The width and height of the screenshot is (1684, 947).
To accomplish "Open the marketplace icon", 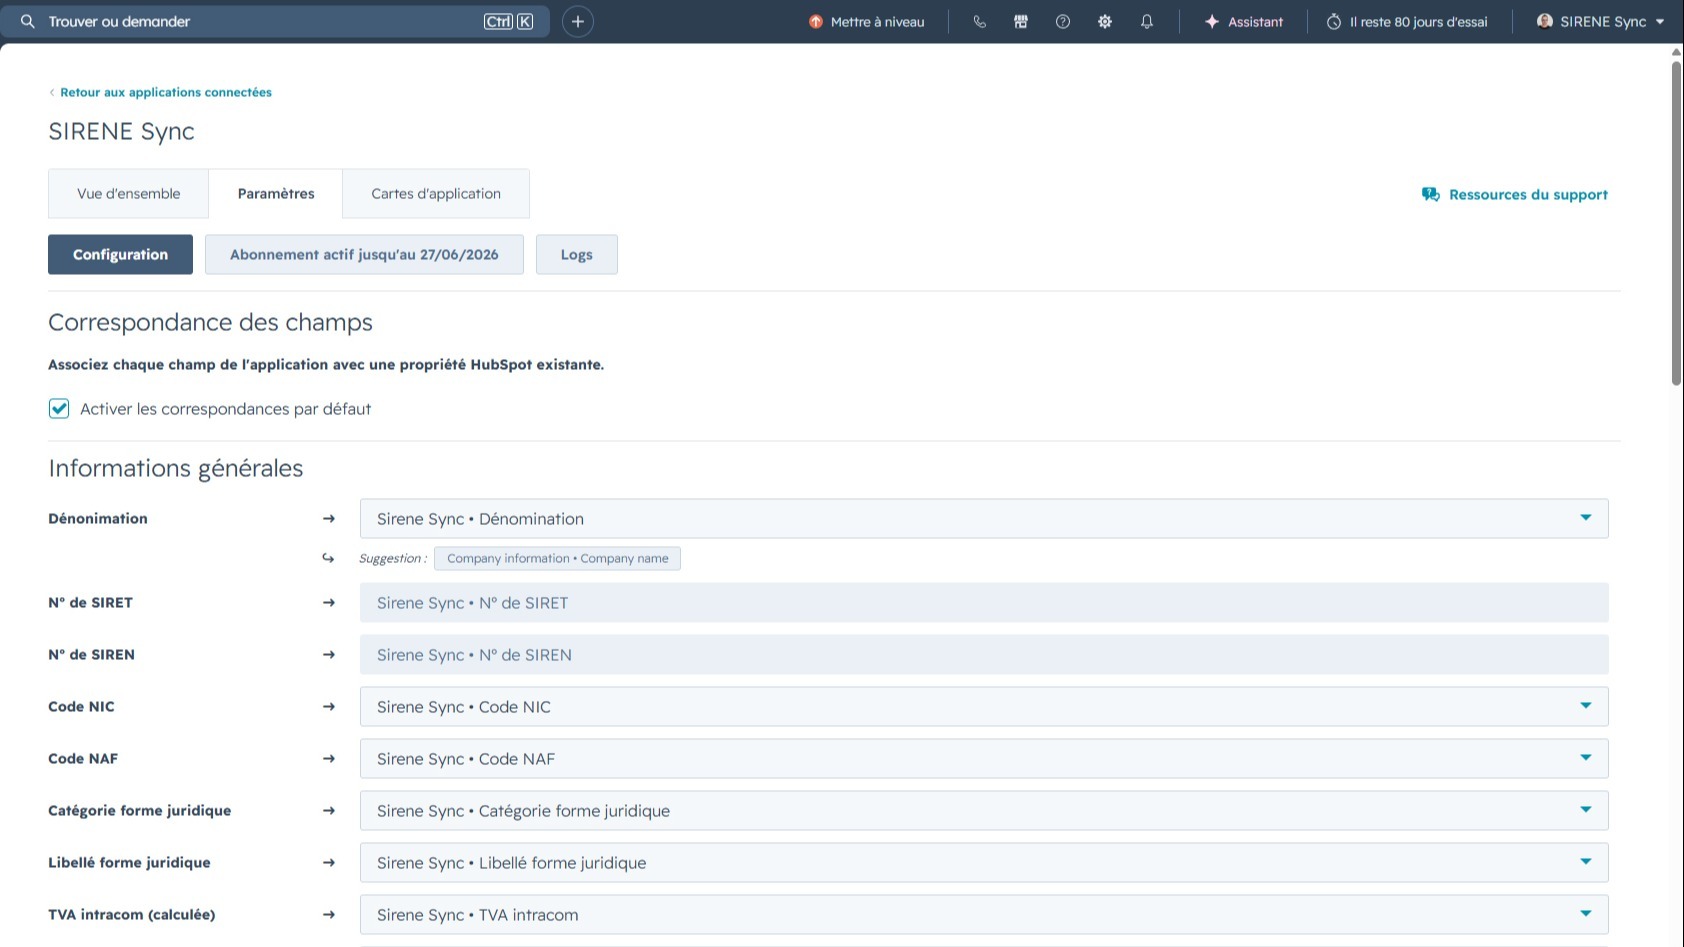I will [x=1021, y=21].
